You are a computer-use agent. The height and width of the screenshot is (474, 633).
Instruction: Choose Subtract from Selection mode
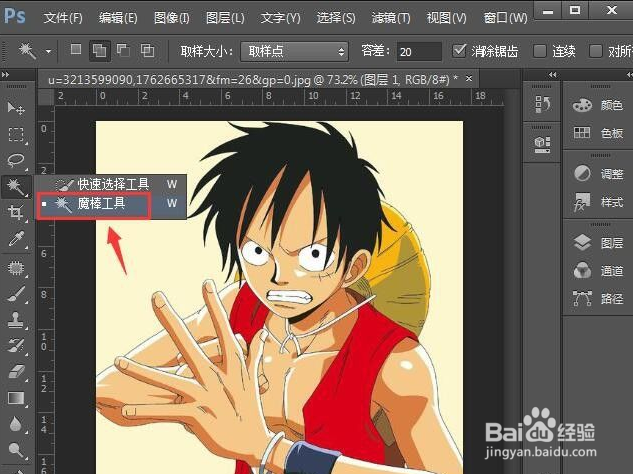coord(123,50)
